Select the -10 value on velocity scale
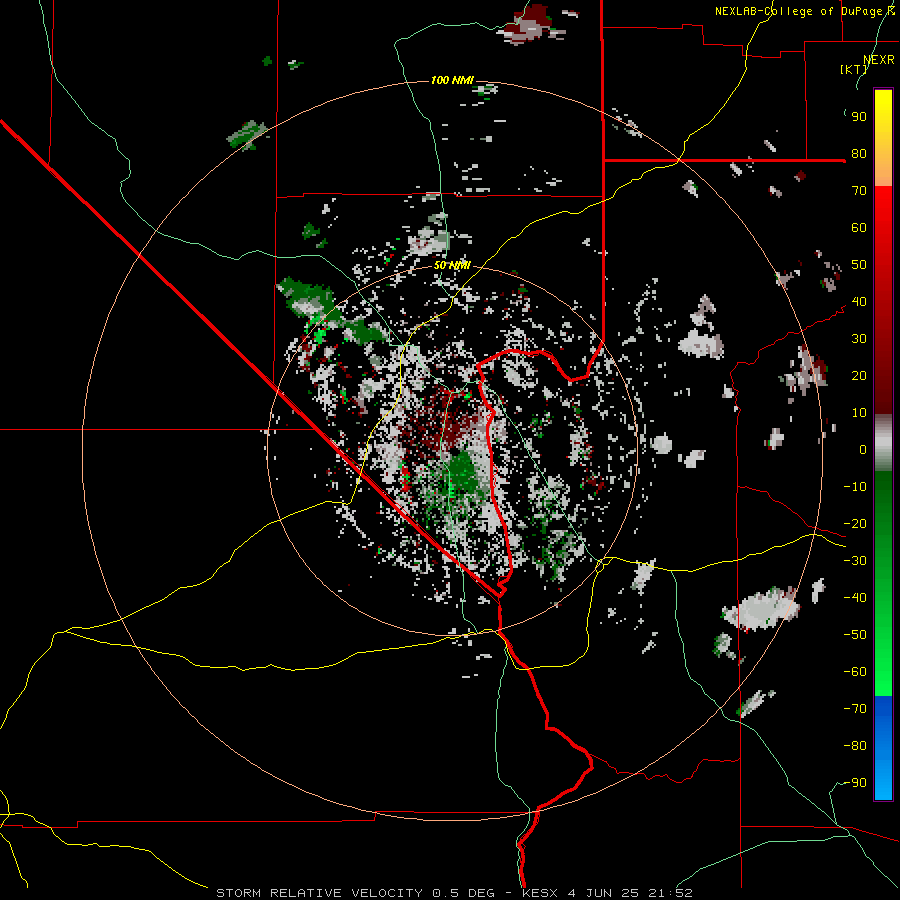This screenshot has width=900, height=900. click(x=855, y=487)
